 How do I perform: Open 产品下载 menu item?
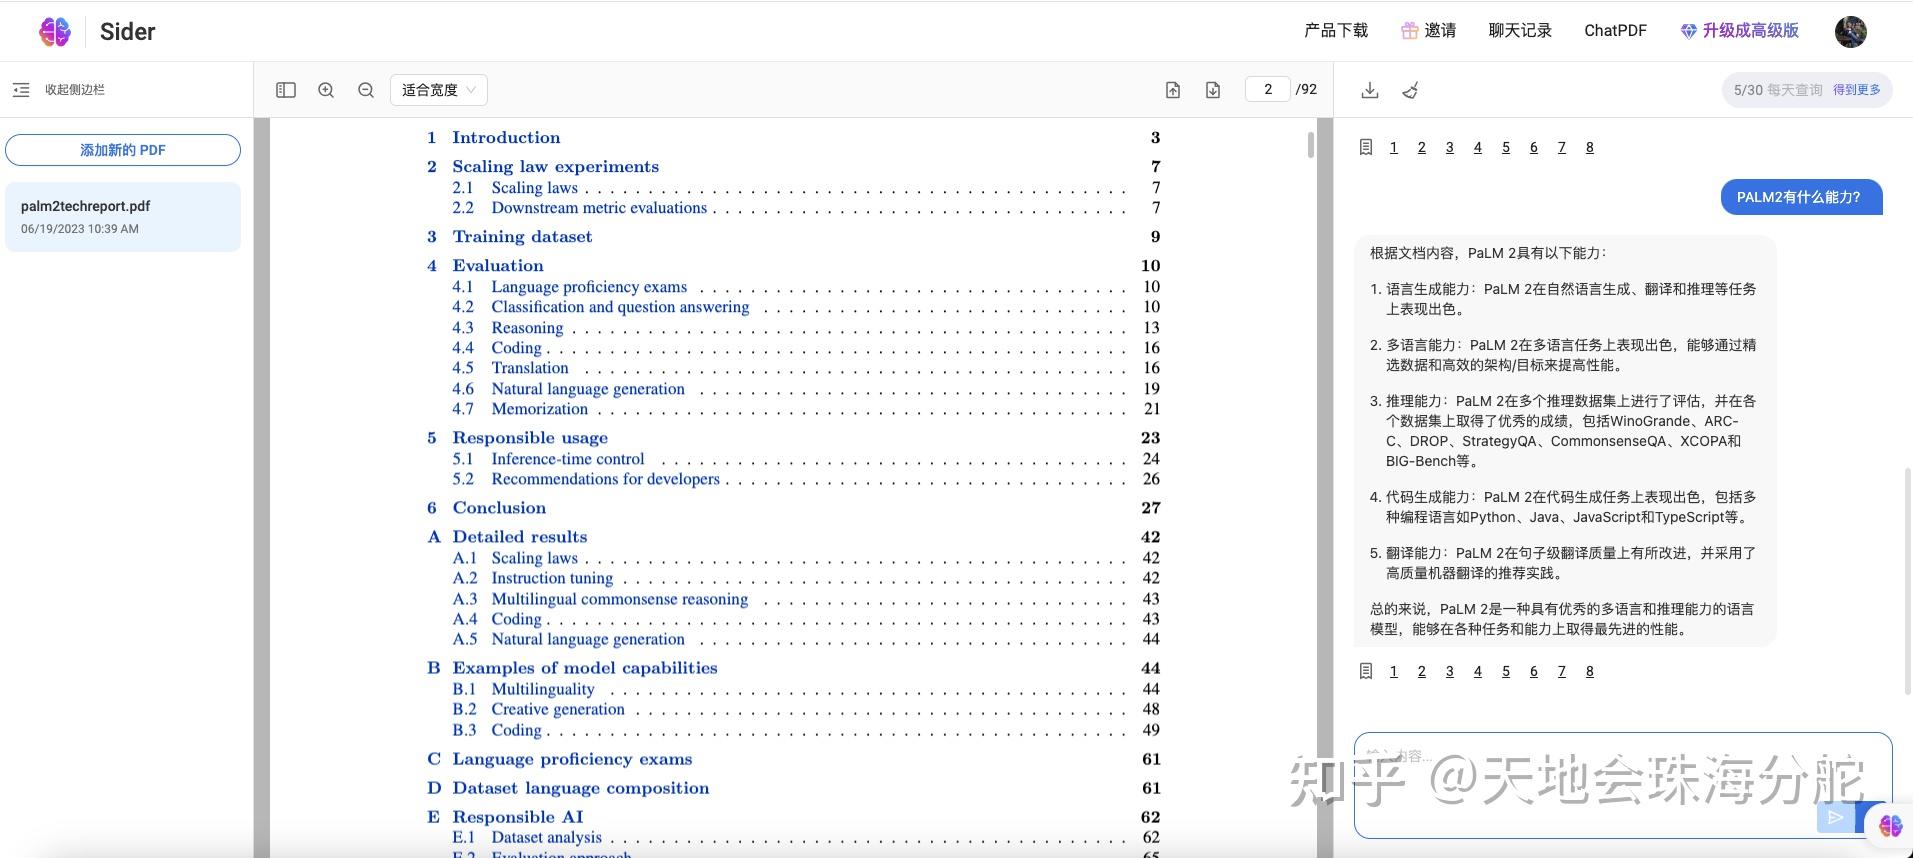click(x=1336, y=31)
